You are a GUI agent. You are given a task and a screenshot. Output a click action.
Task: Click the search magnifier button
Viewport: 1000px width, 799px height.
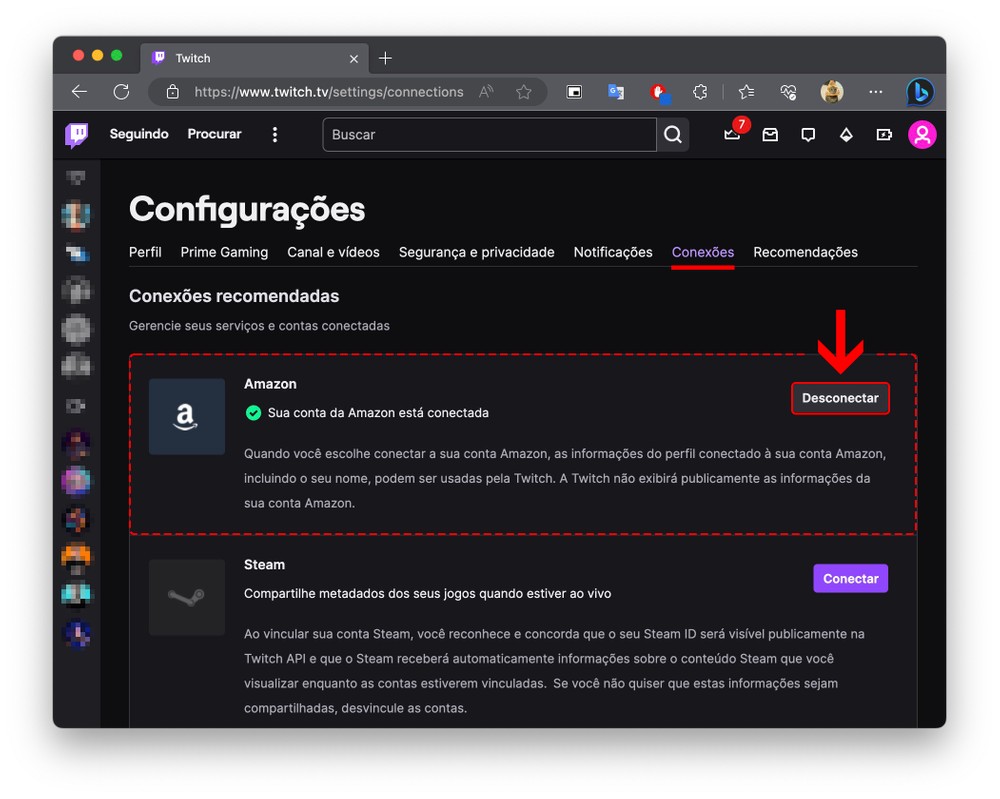pyautogui.click(x=673, y=134)
